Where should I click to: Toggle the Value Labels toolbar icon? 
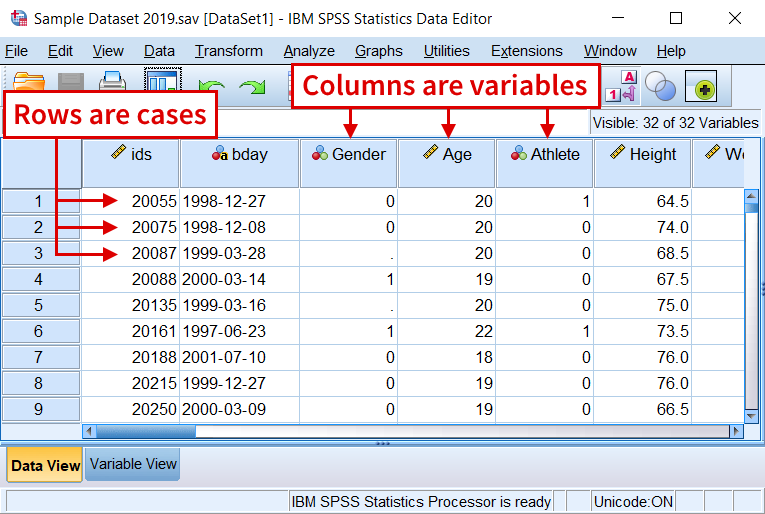[622, 86]
